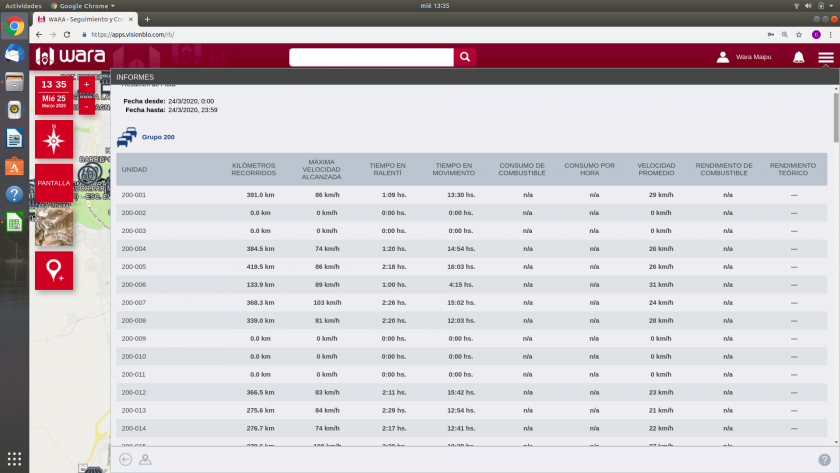The height and width of the screenshot is (473, 840).
Task: Click the add location pin button
Action: point(54,271)
